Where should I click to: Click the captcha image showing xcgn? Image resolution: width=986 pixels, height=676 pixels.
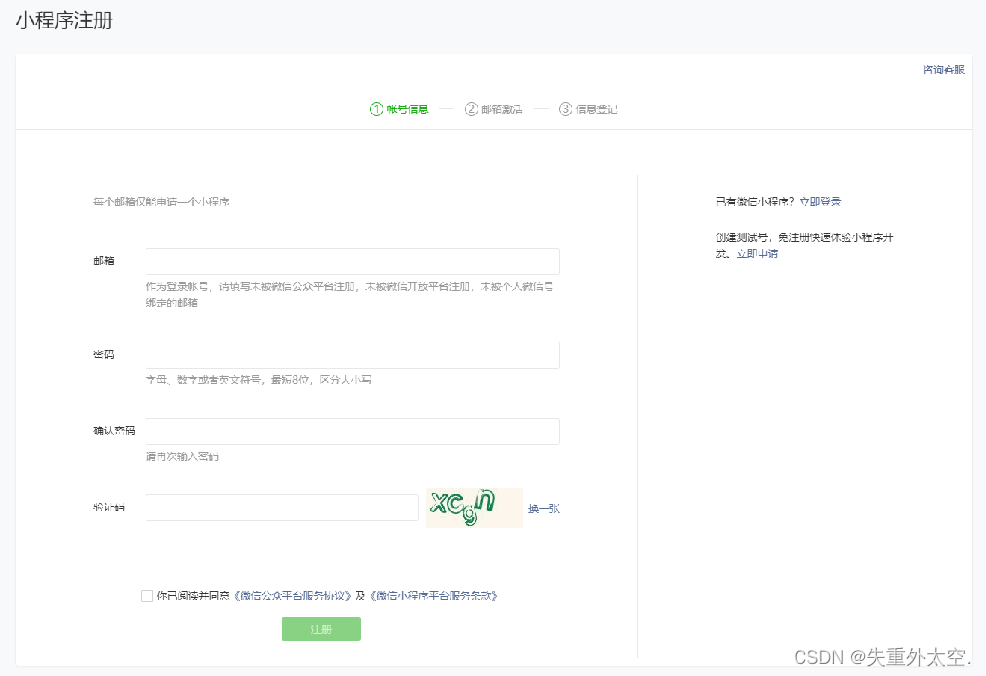(x=473, y=507)
